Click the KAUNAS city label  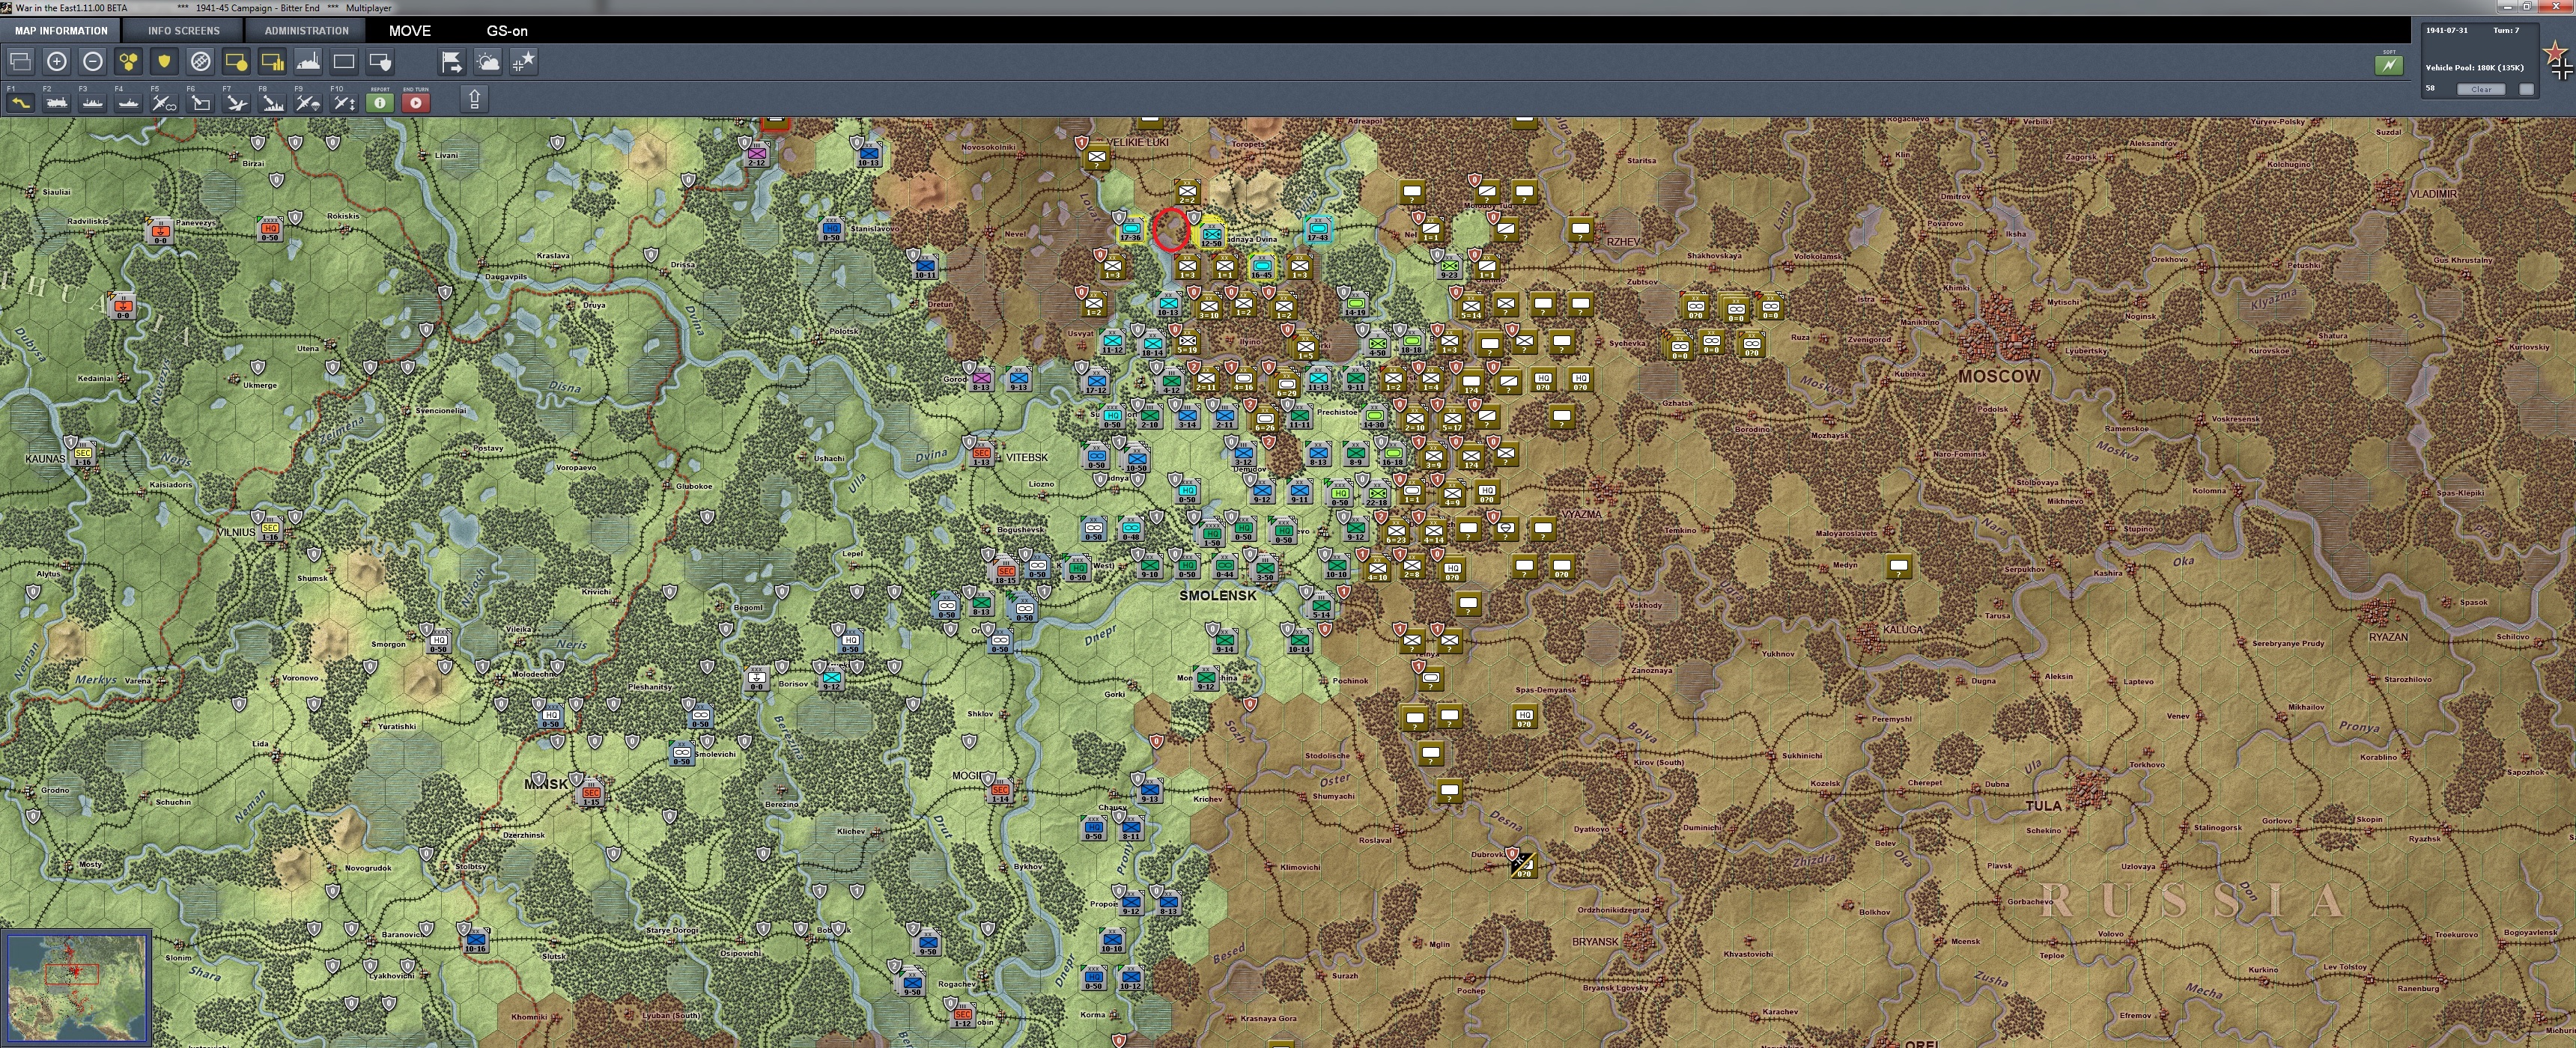[x=45, y=458]
